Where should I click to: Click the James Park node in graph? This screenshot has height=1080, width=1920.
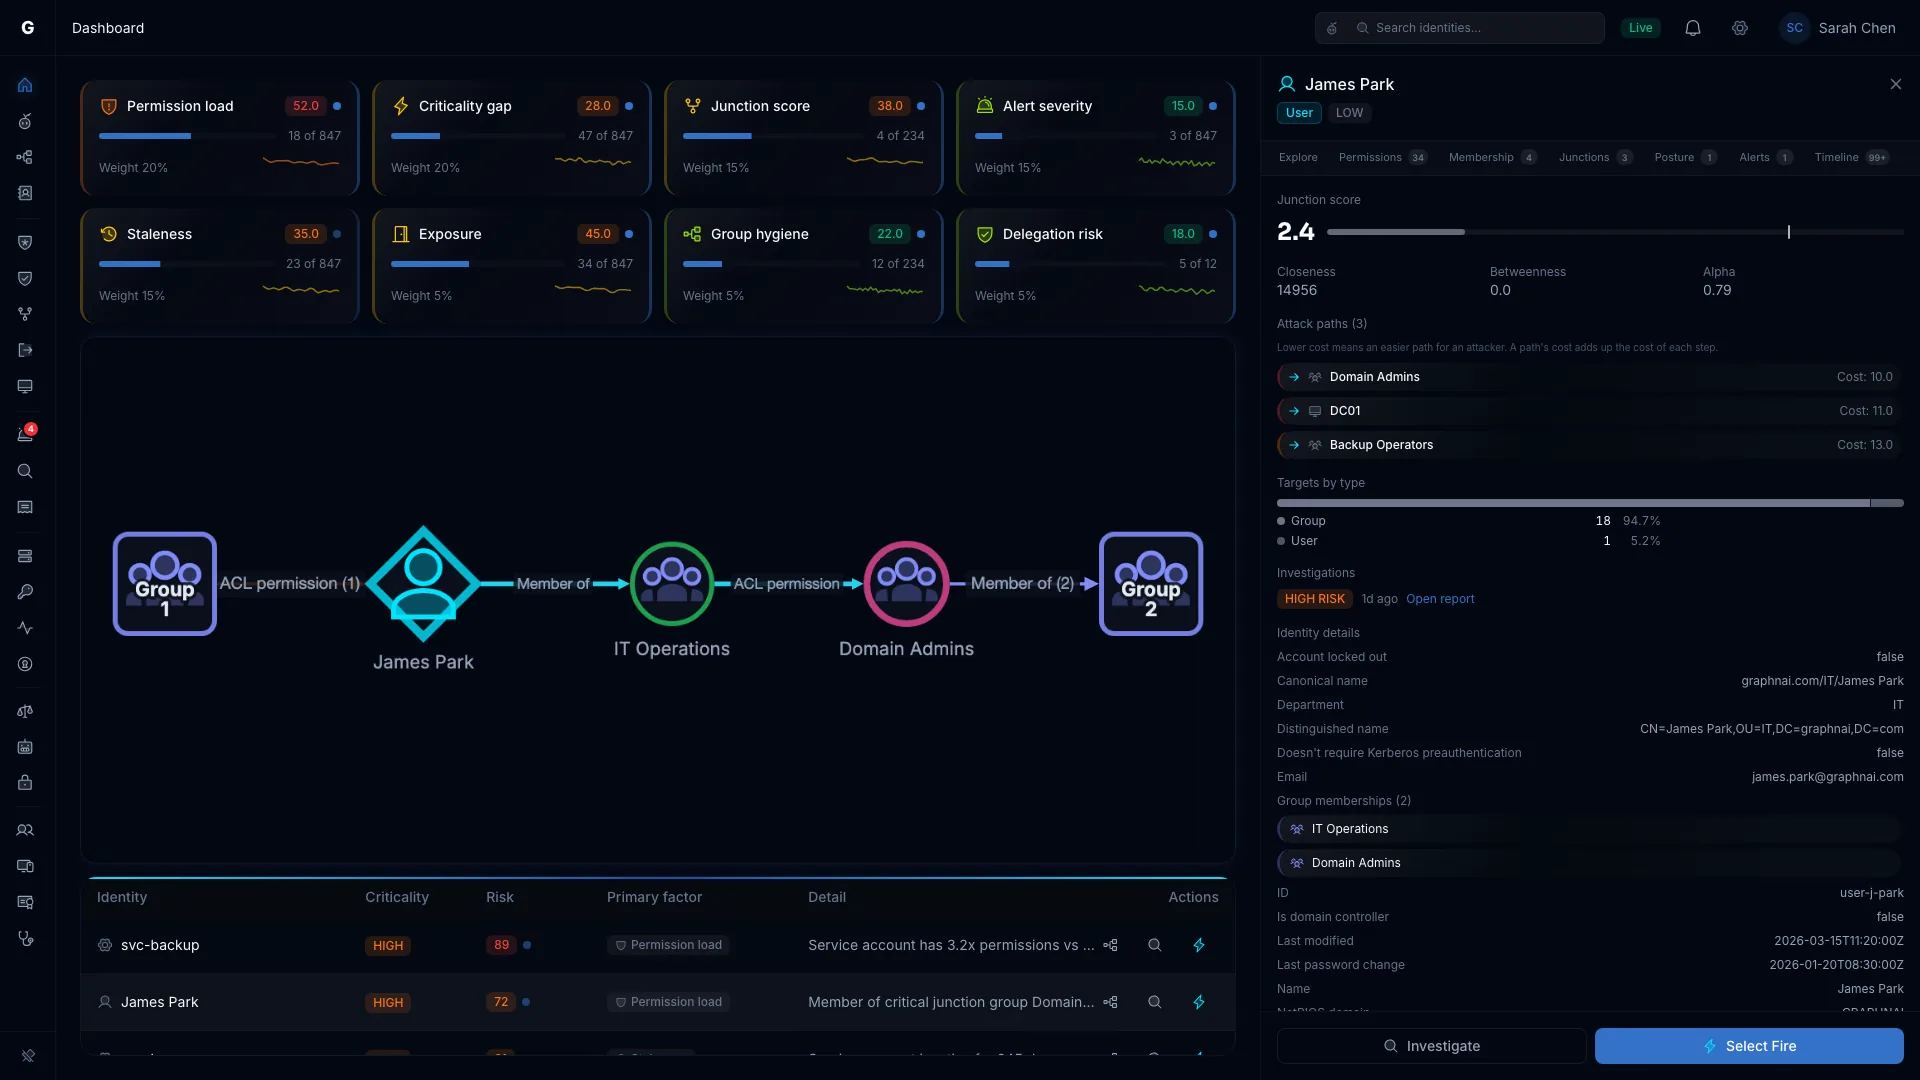423,583
